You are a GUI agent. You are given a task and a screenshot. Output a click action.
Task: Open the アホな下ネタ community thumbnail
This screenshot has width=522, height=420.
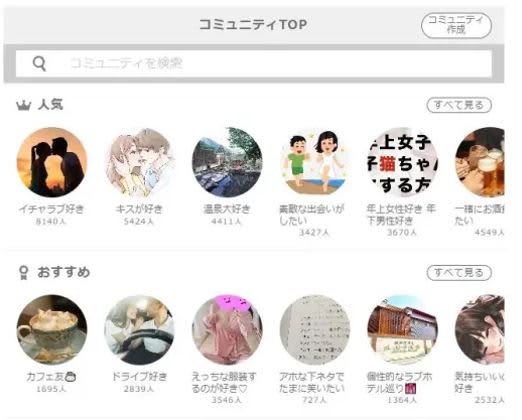pos(315,330)
